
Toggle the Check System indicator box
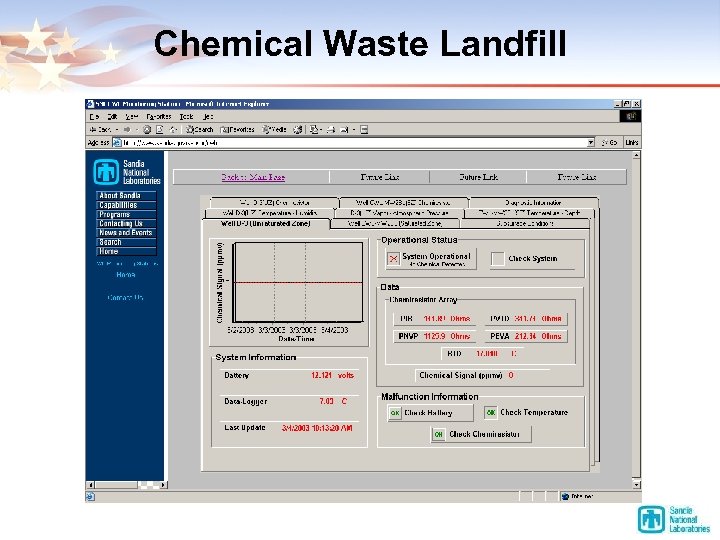point(497,259)
